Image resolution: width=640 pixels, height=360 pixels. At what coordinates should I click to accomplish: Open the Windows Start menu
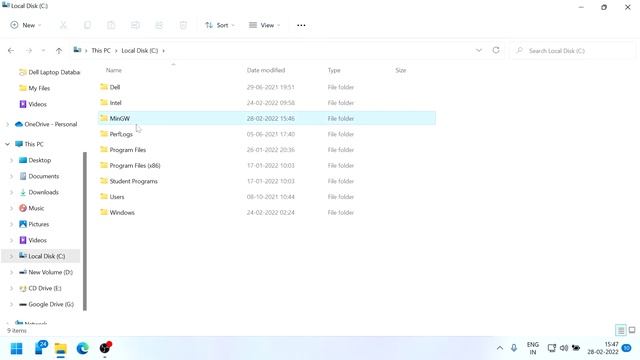click(x=16, y=349)
